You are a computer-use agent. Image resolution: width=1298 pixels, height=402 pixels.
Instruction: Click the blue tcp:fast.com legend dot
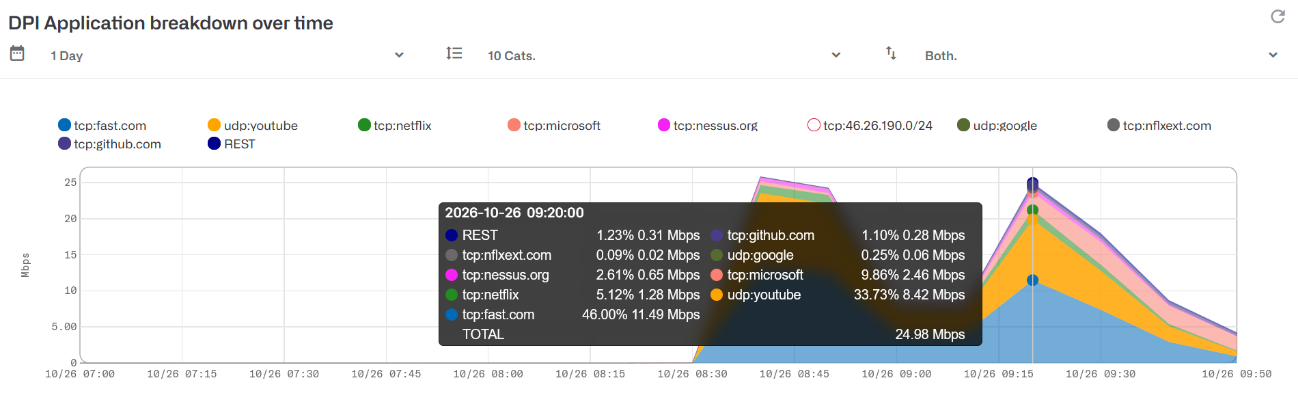(65, 125)
